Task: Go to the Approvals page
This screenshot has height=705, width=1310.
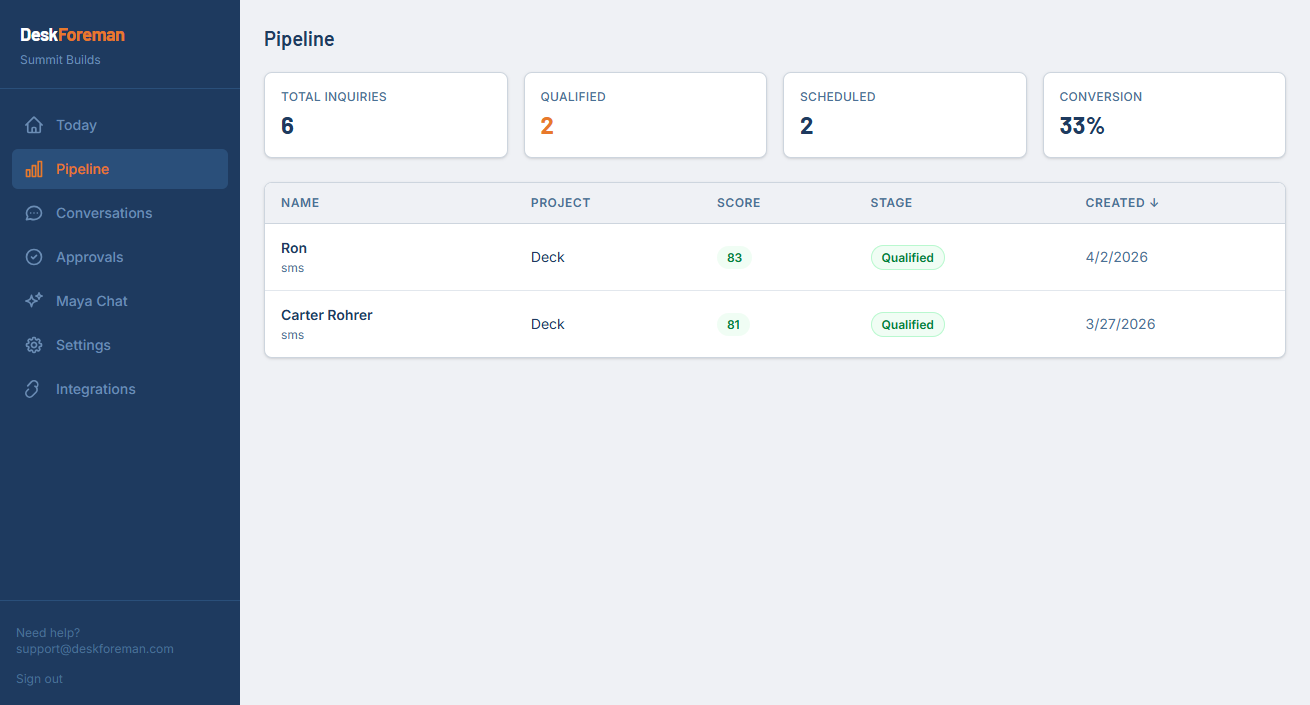Action: (x=89, y=257)
